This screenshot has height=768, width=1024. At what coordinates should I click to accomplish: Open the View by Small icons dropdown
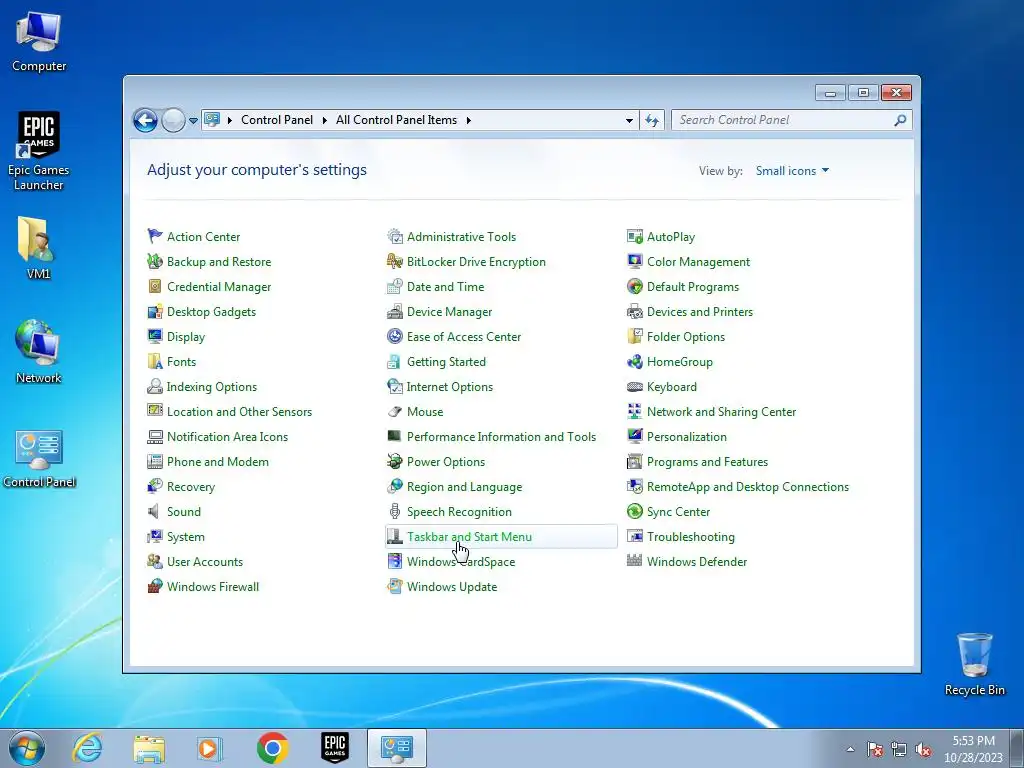pos(792,170)
